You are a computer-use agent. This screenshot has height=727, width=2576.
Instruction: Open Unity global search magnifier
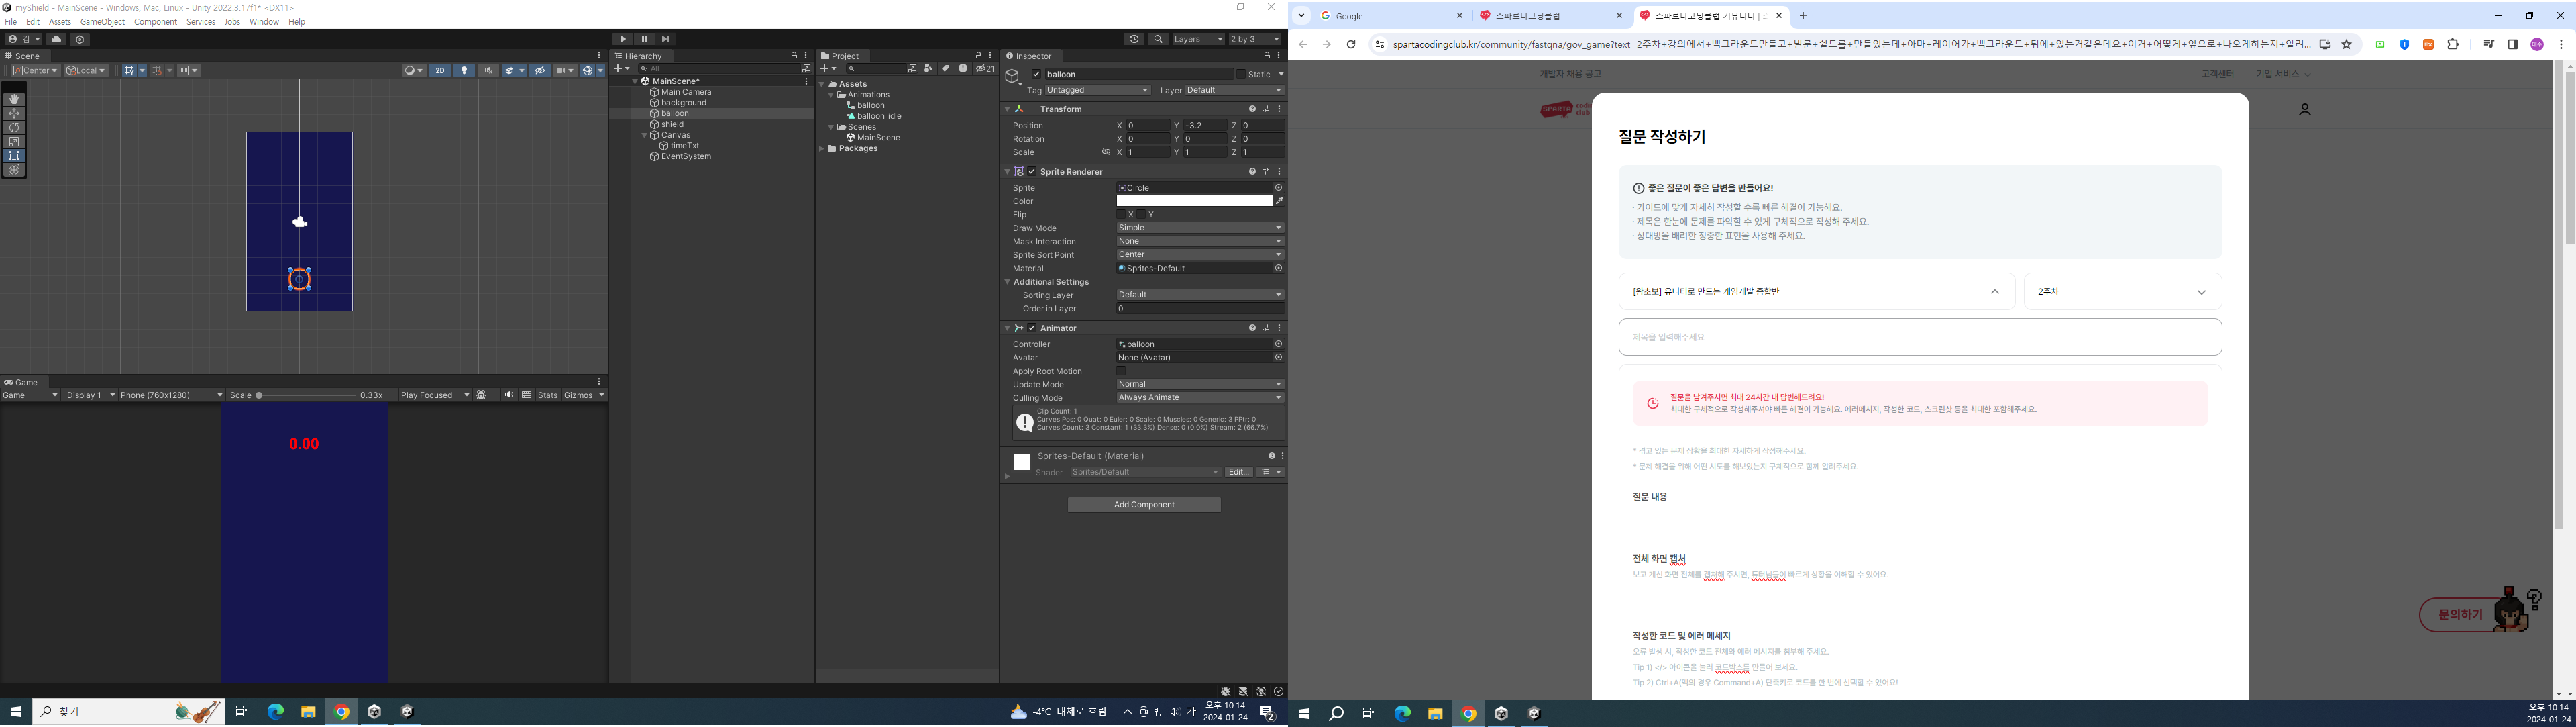tap(1158, 39)
